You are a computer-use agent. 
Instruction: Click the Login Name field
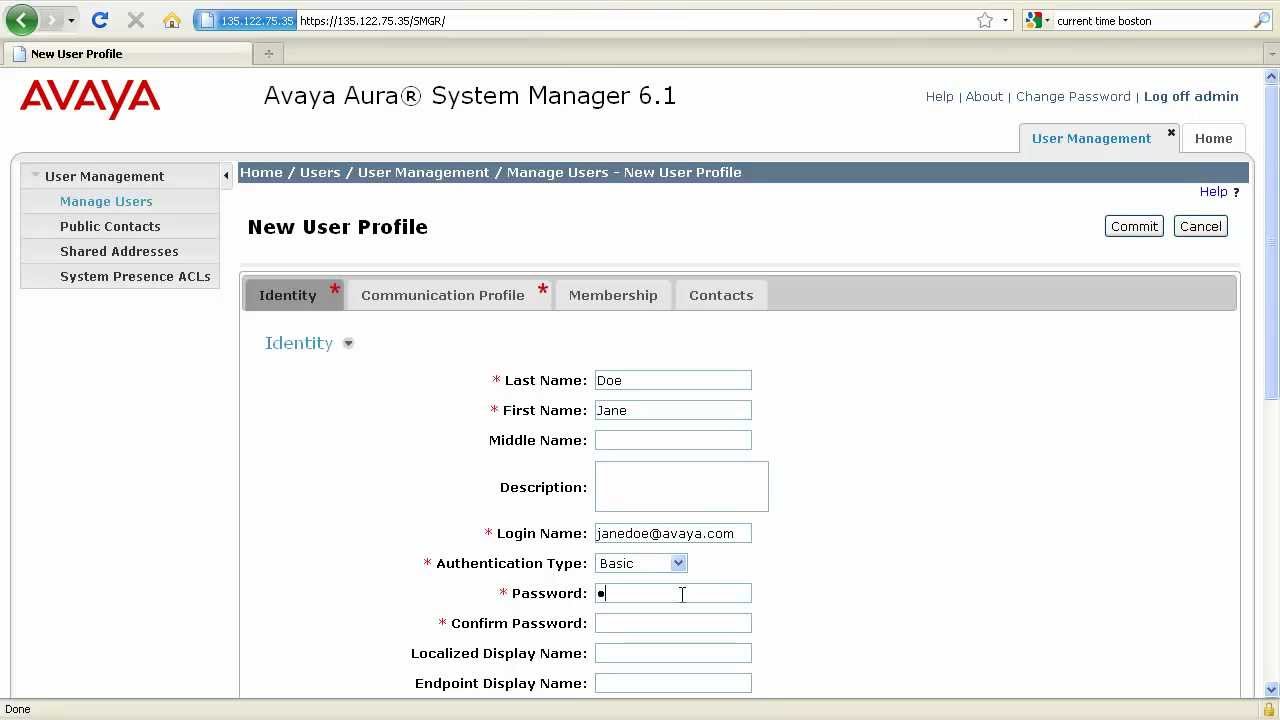pyautogui.click(x=673, y=533)
